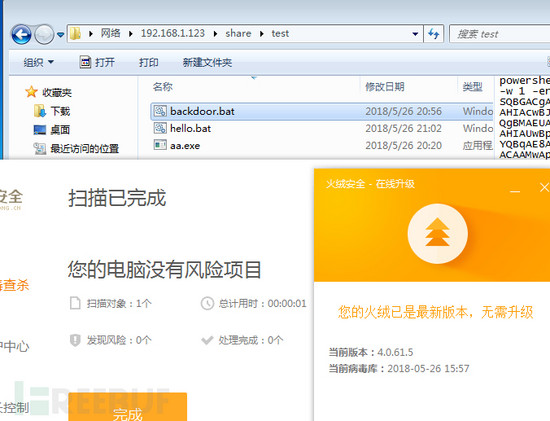Open 下载 in the navigation pane

click(x=52, y=111)
